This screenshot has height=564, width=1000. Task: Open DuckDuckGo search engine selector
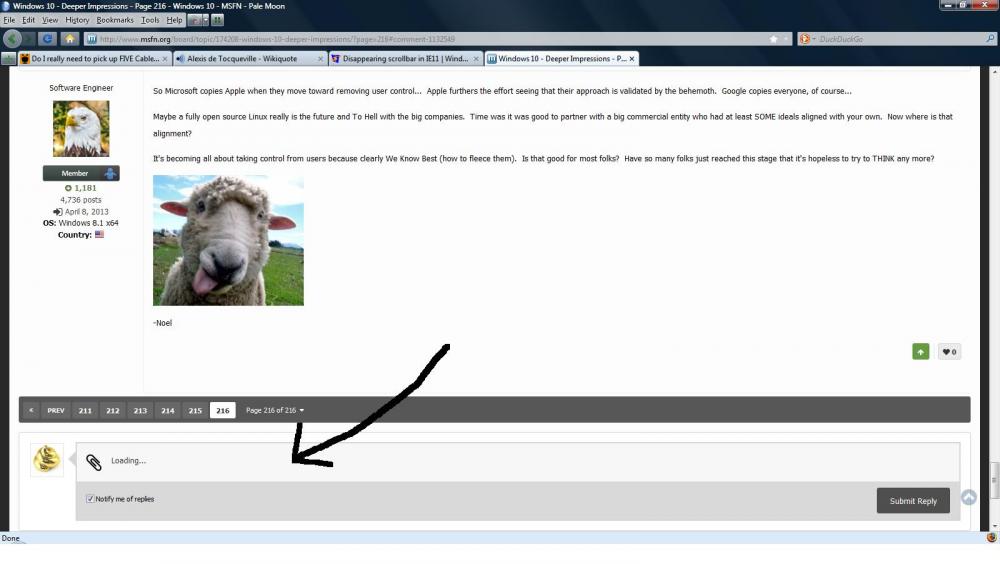(x=807, y=39)
